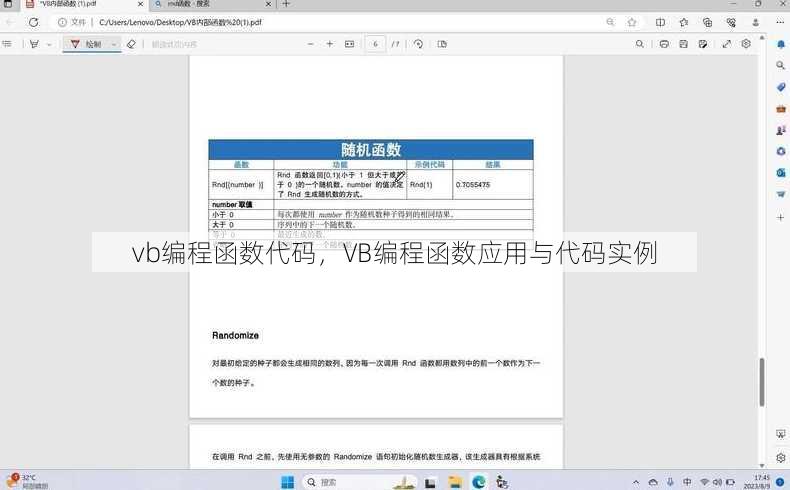
Task: Expand the 绘制 draw options dropdown
Action: (x=114, y=44)
